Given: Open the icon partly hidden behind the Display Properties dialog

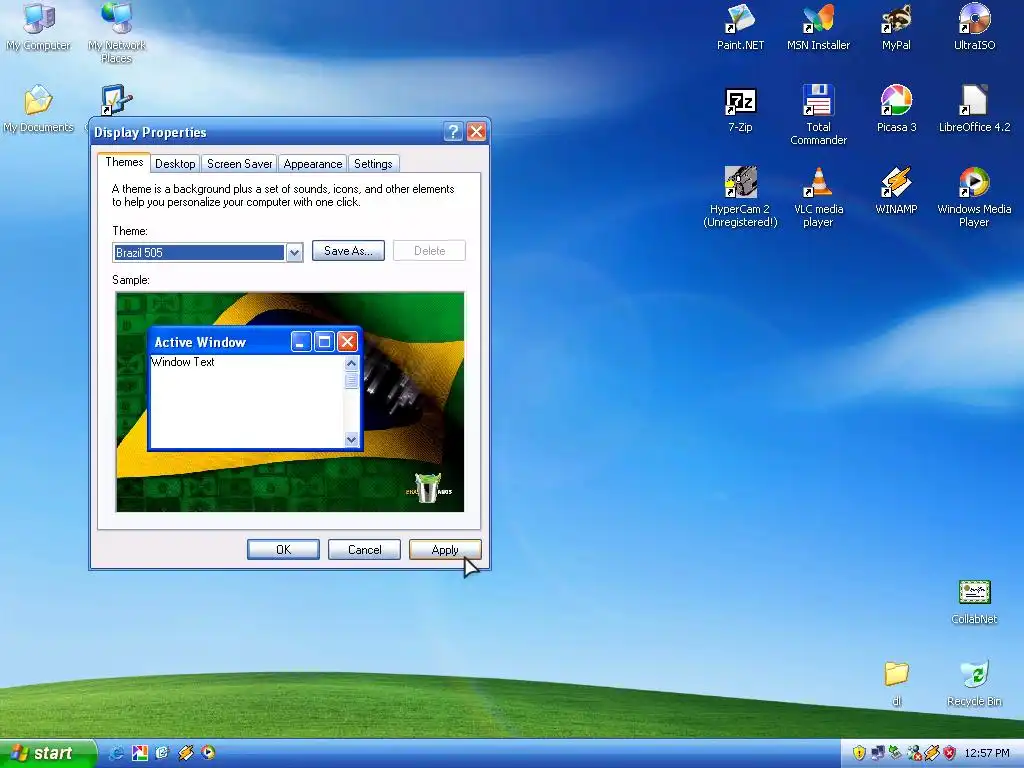Looking at the screenshot, I should pyautogui.click(x=117, y=99).
